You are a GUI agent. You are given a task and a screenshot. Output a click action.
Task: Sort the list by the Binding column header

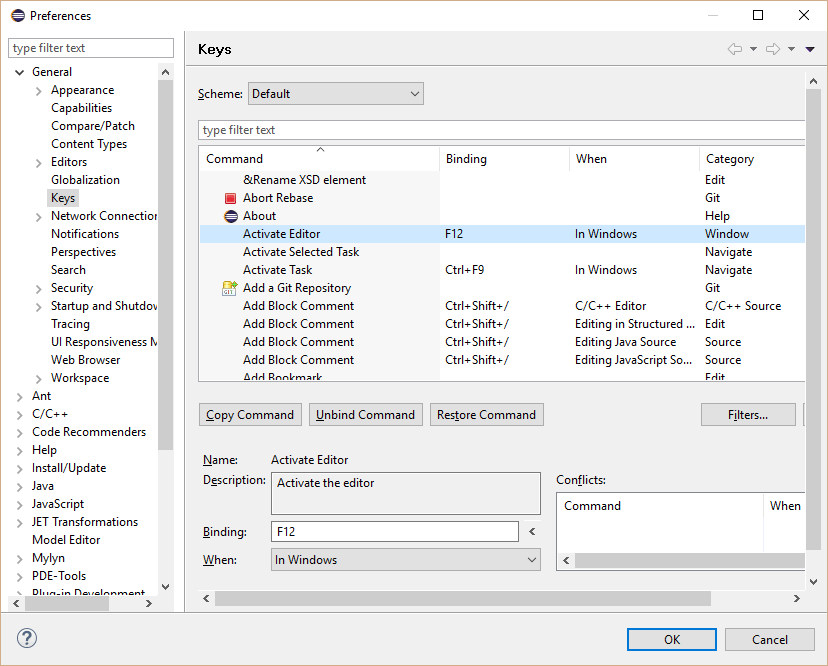504,159
